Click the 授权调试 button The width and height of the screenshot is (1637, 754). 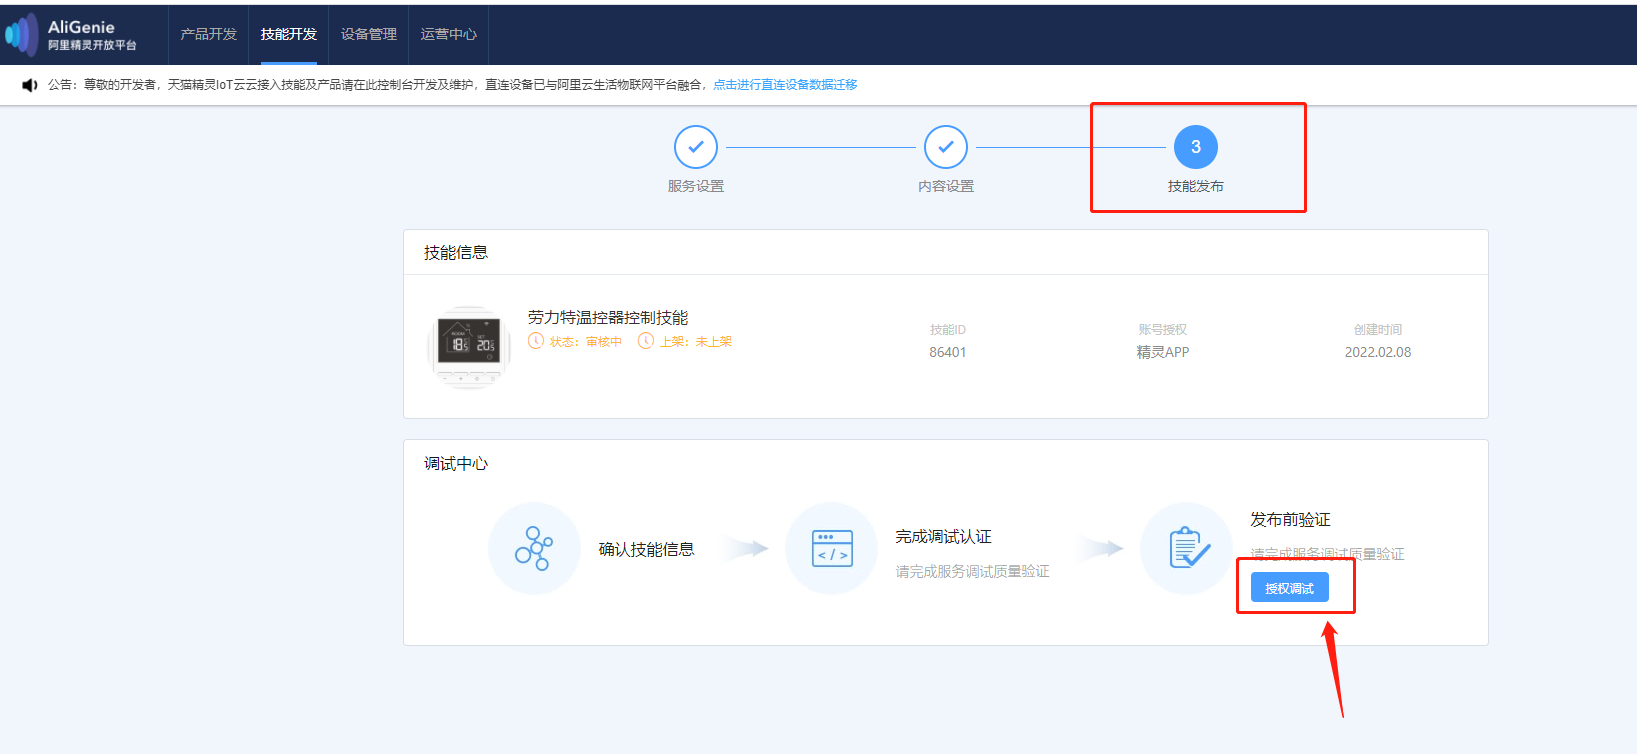1290,588
